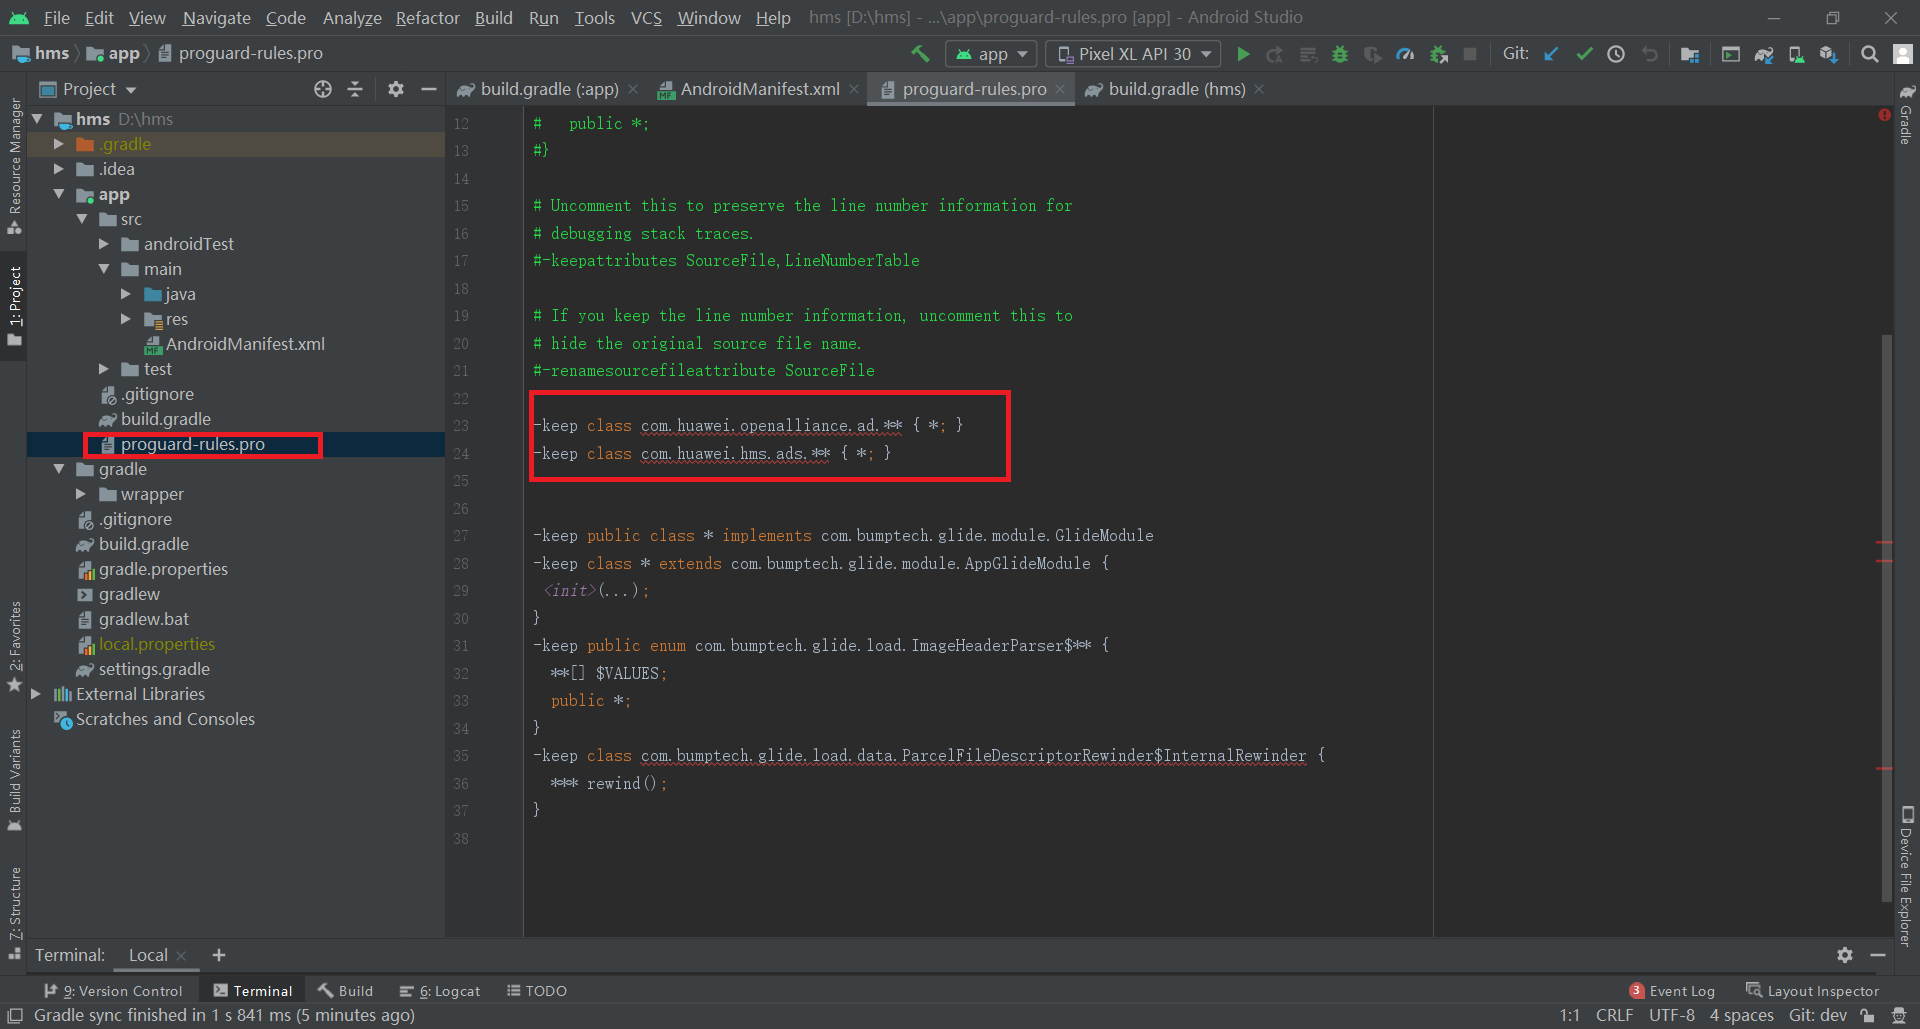1920x1029 pixels.
Task: Open the Build tool window
Action: pos(345,991)
